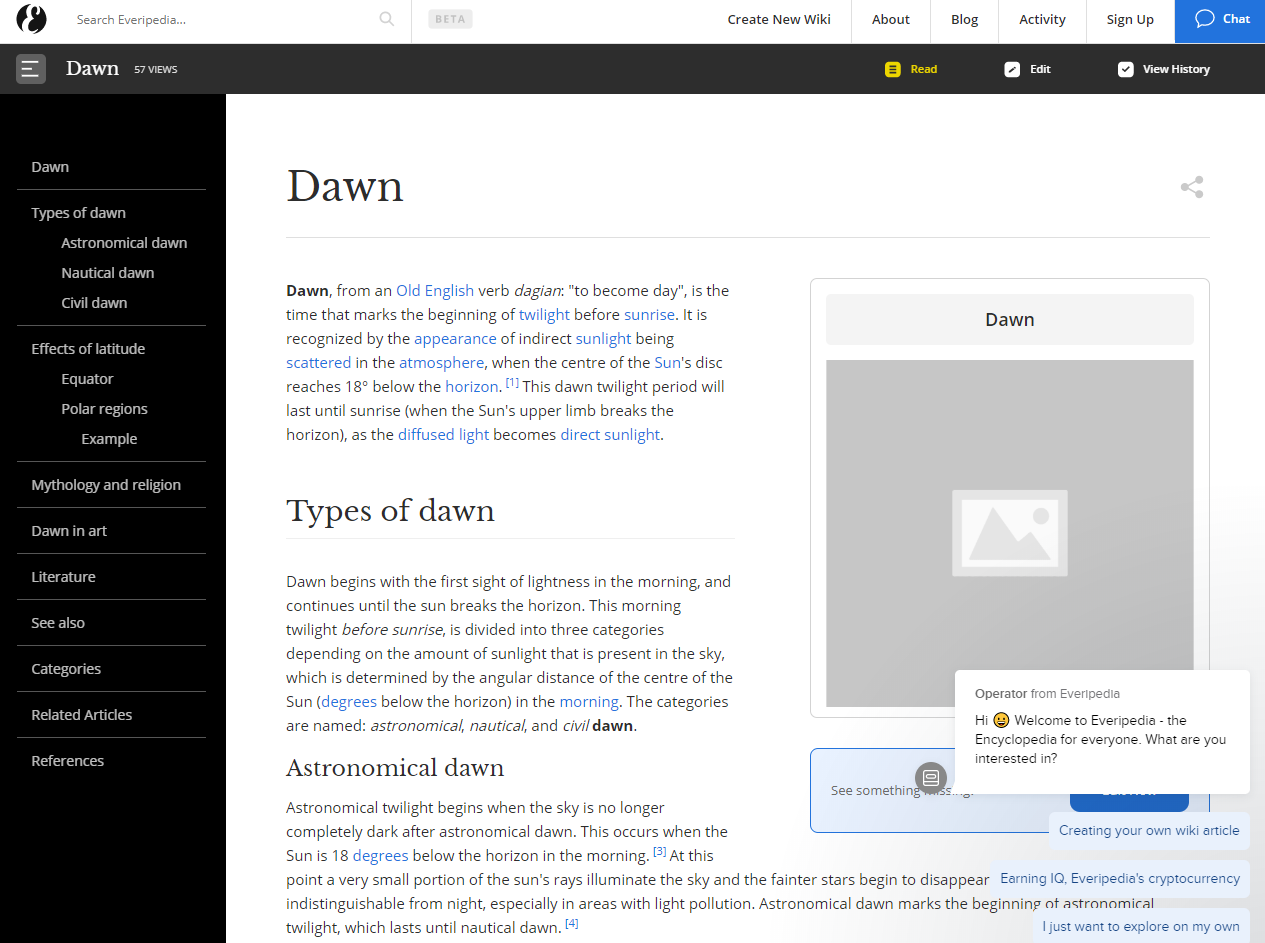Go to References section

tap(67, 761)
